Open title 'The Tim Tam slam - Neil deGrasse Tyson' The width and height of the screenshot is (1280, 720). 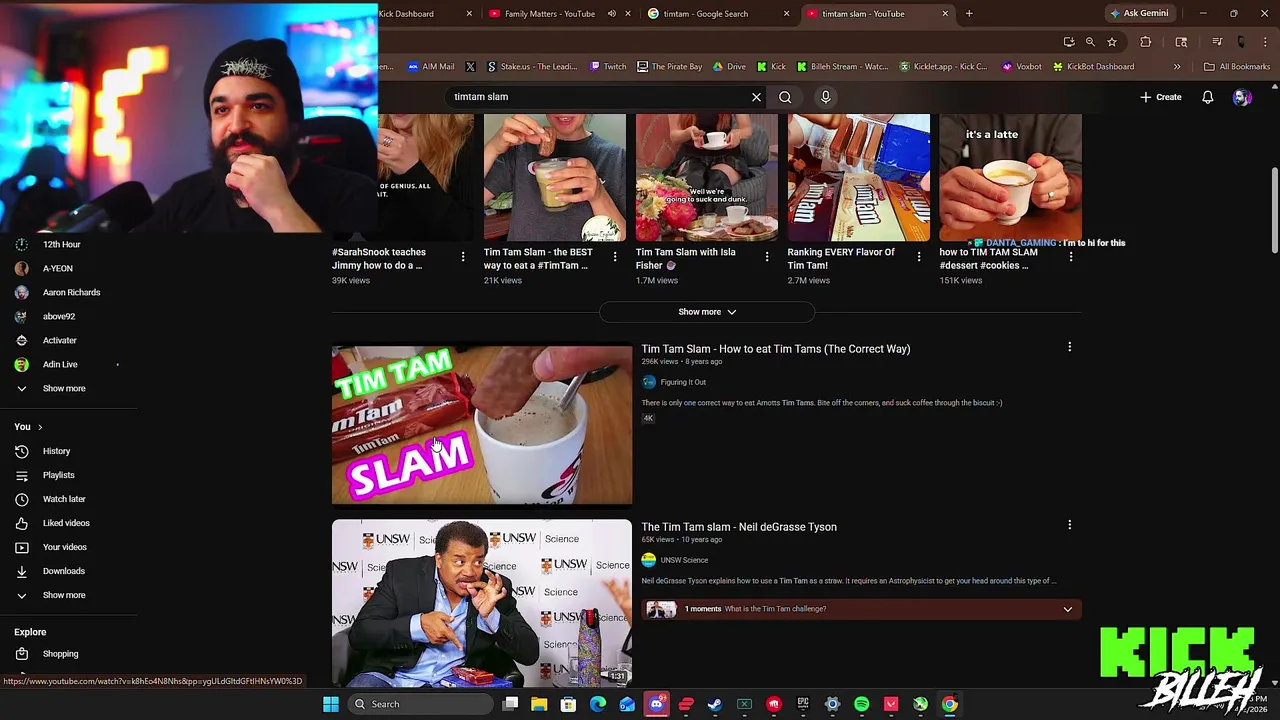click(x=739, y=527)
